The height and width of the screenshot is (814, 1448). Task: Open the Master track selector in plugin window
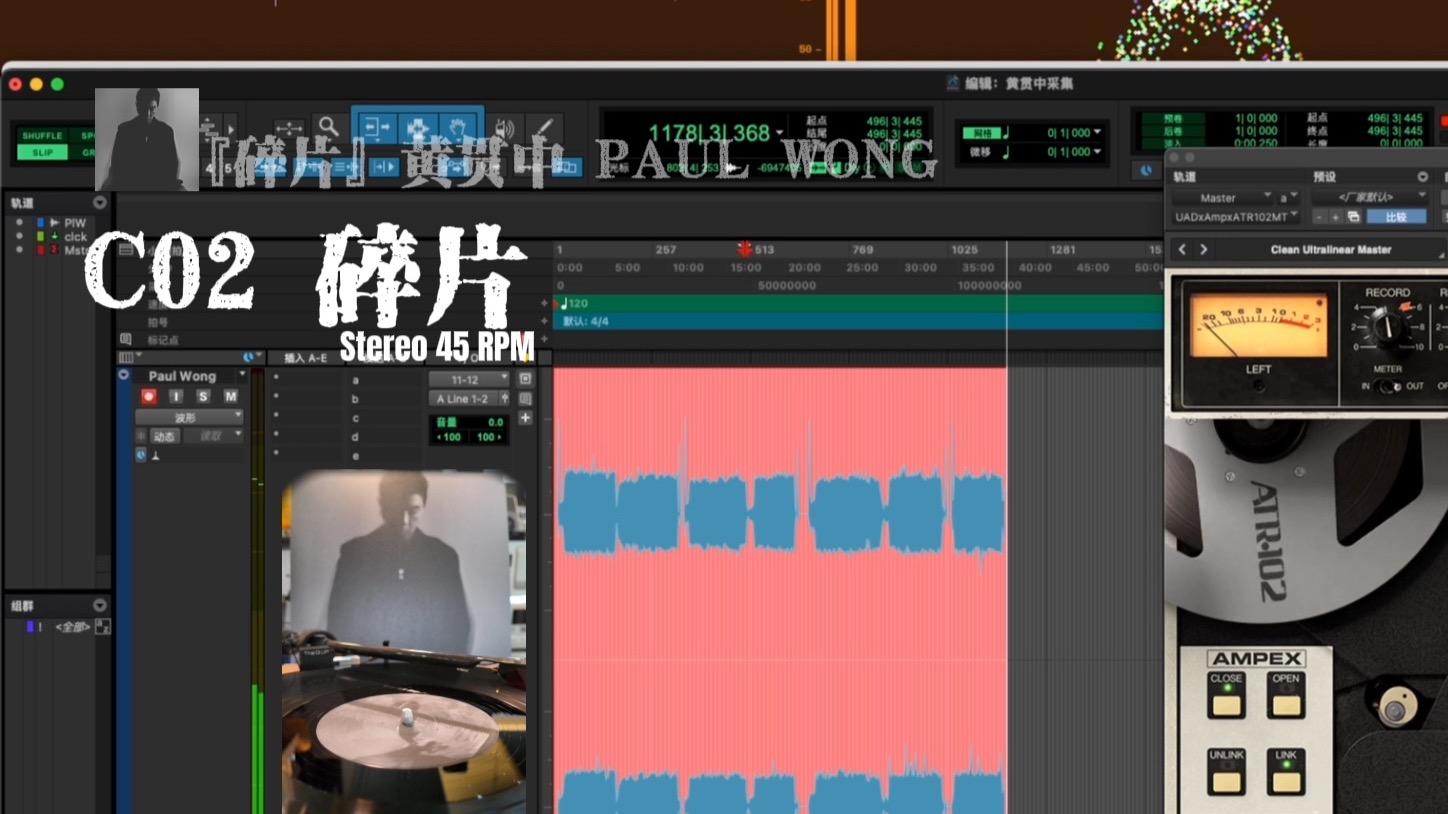coord(1222,198)
